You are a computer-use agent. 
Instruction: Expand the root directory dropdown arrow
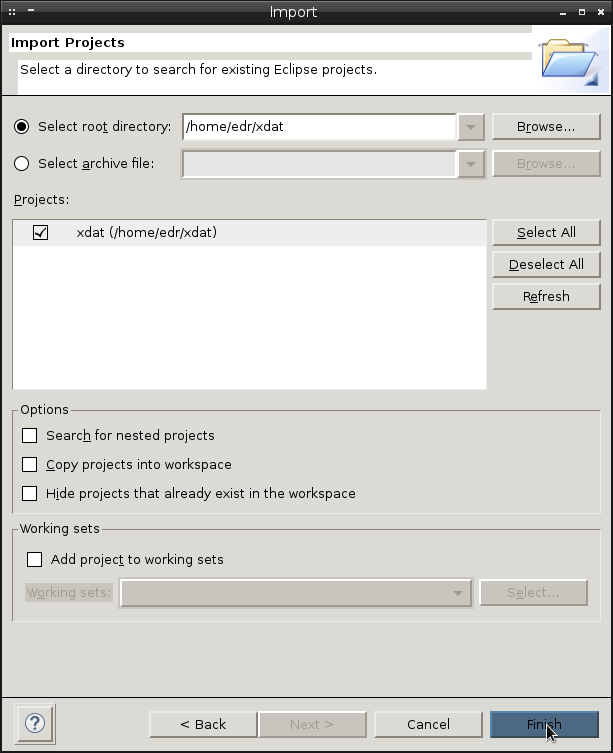(471, 127)
